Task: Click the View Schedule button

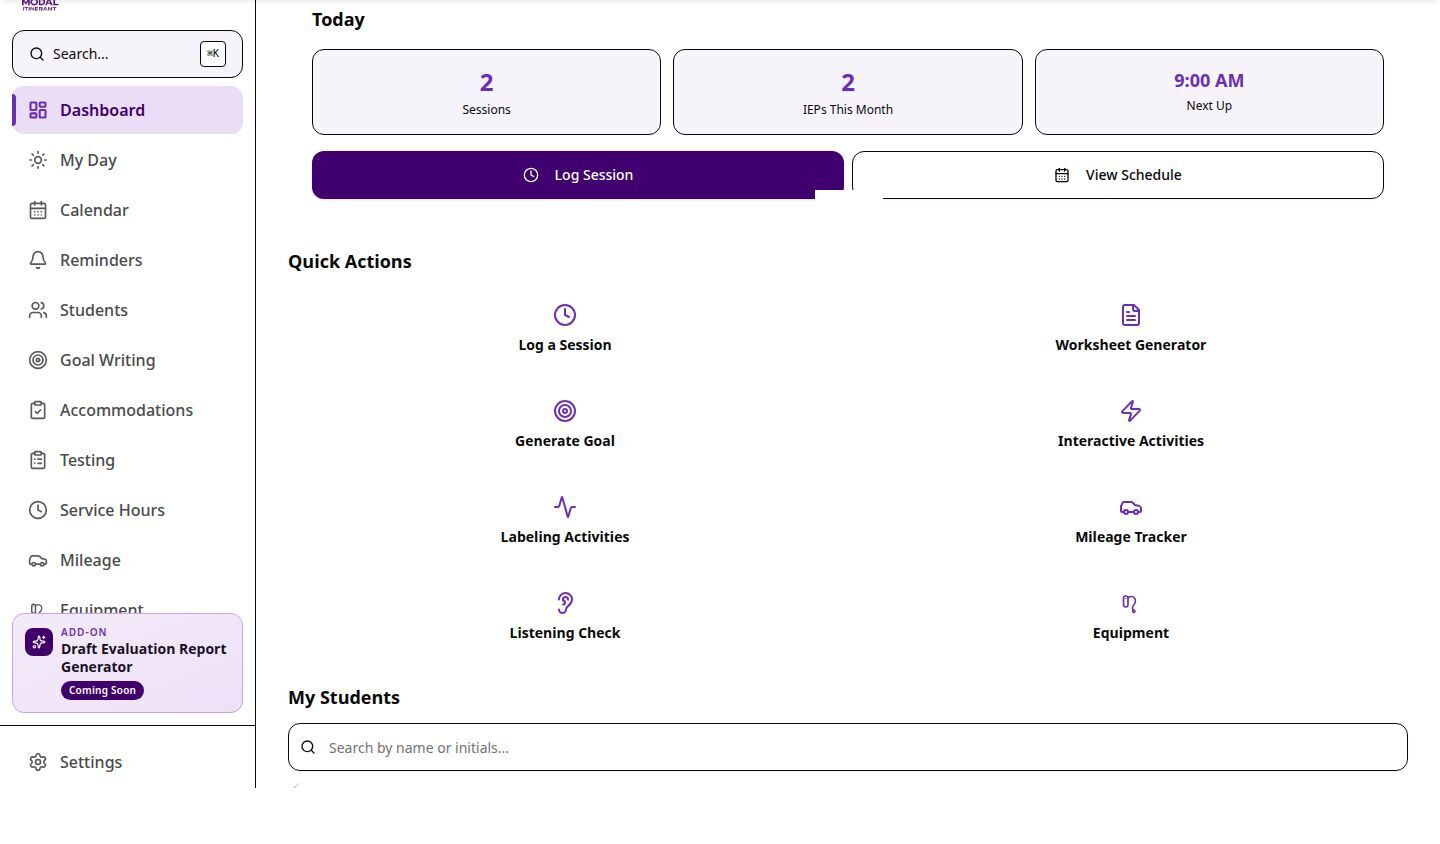Action: (1118, 175)
